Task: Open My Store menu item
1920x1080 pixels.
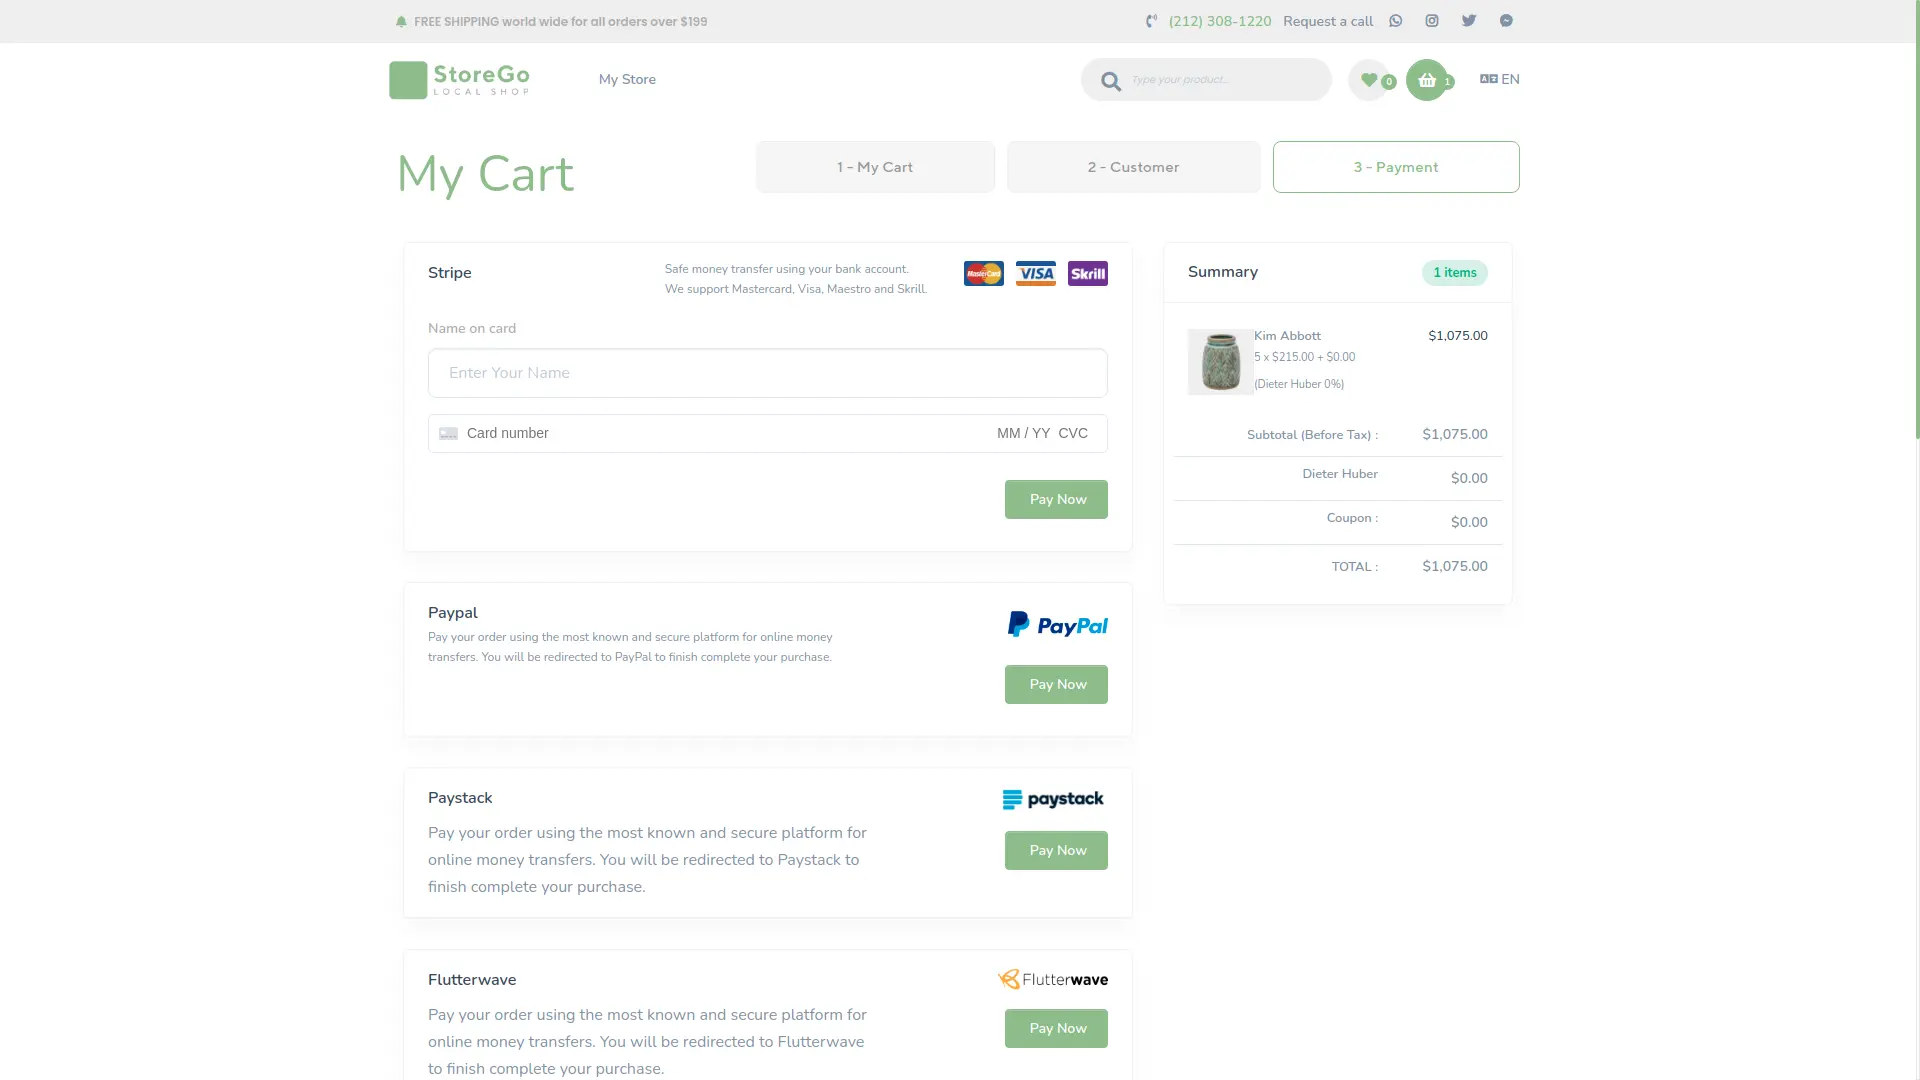Action: point(627,79)
